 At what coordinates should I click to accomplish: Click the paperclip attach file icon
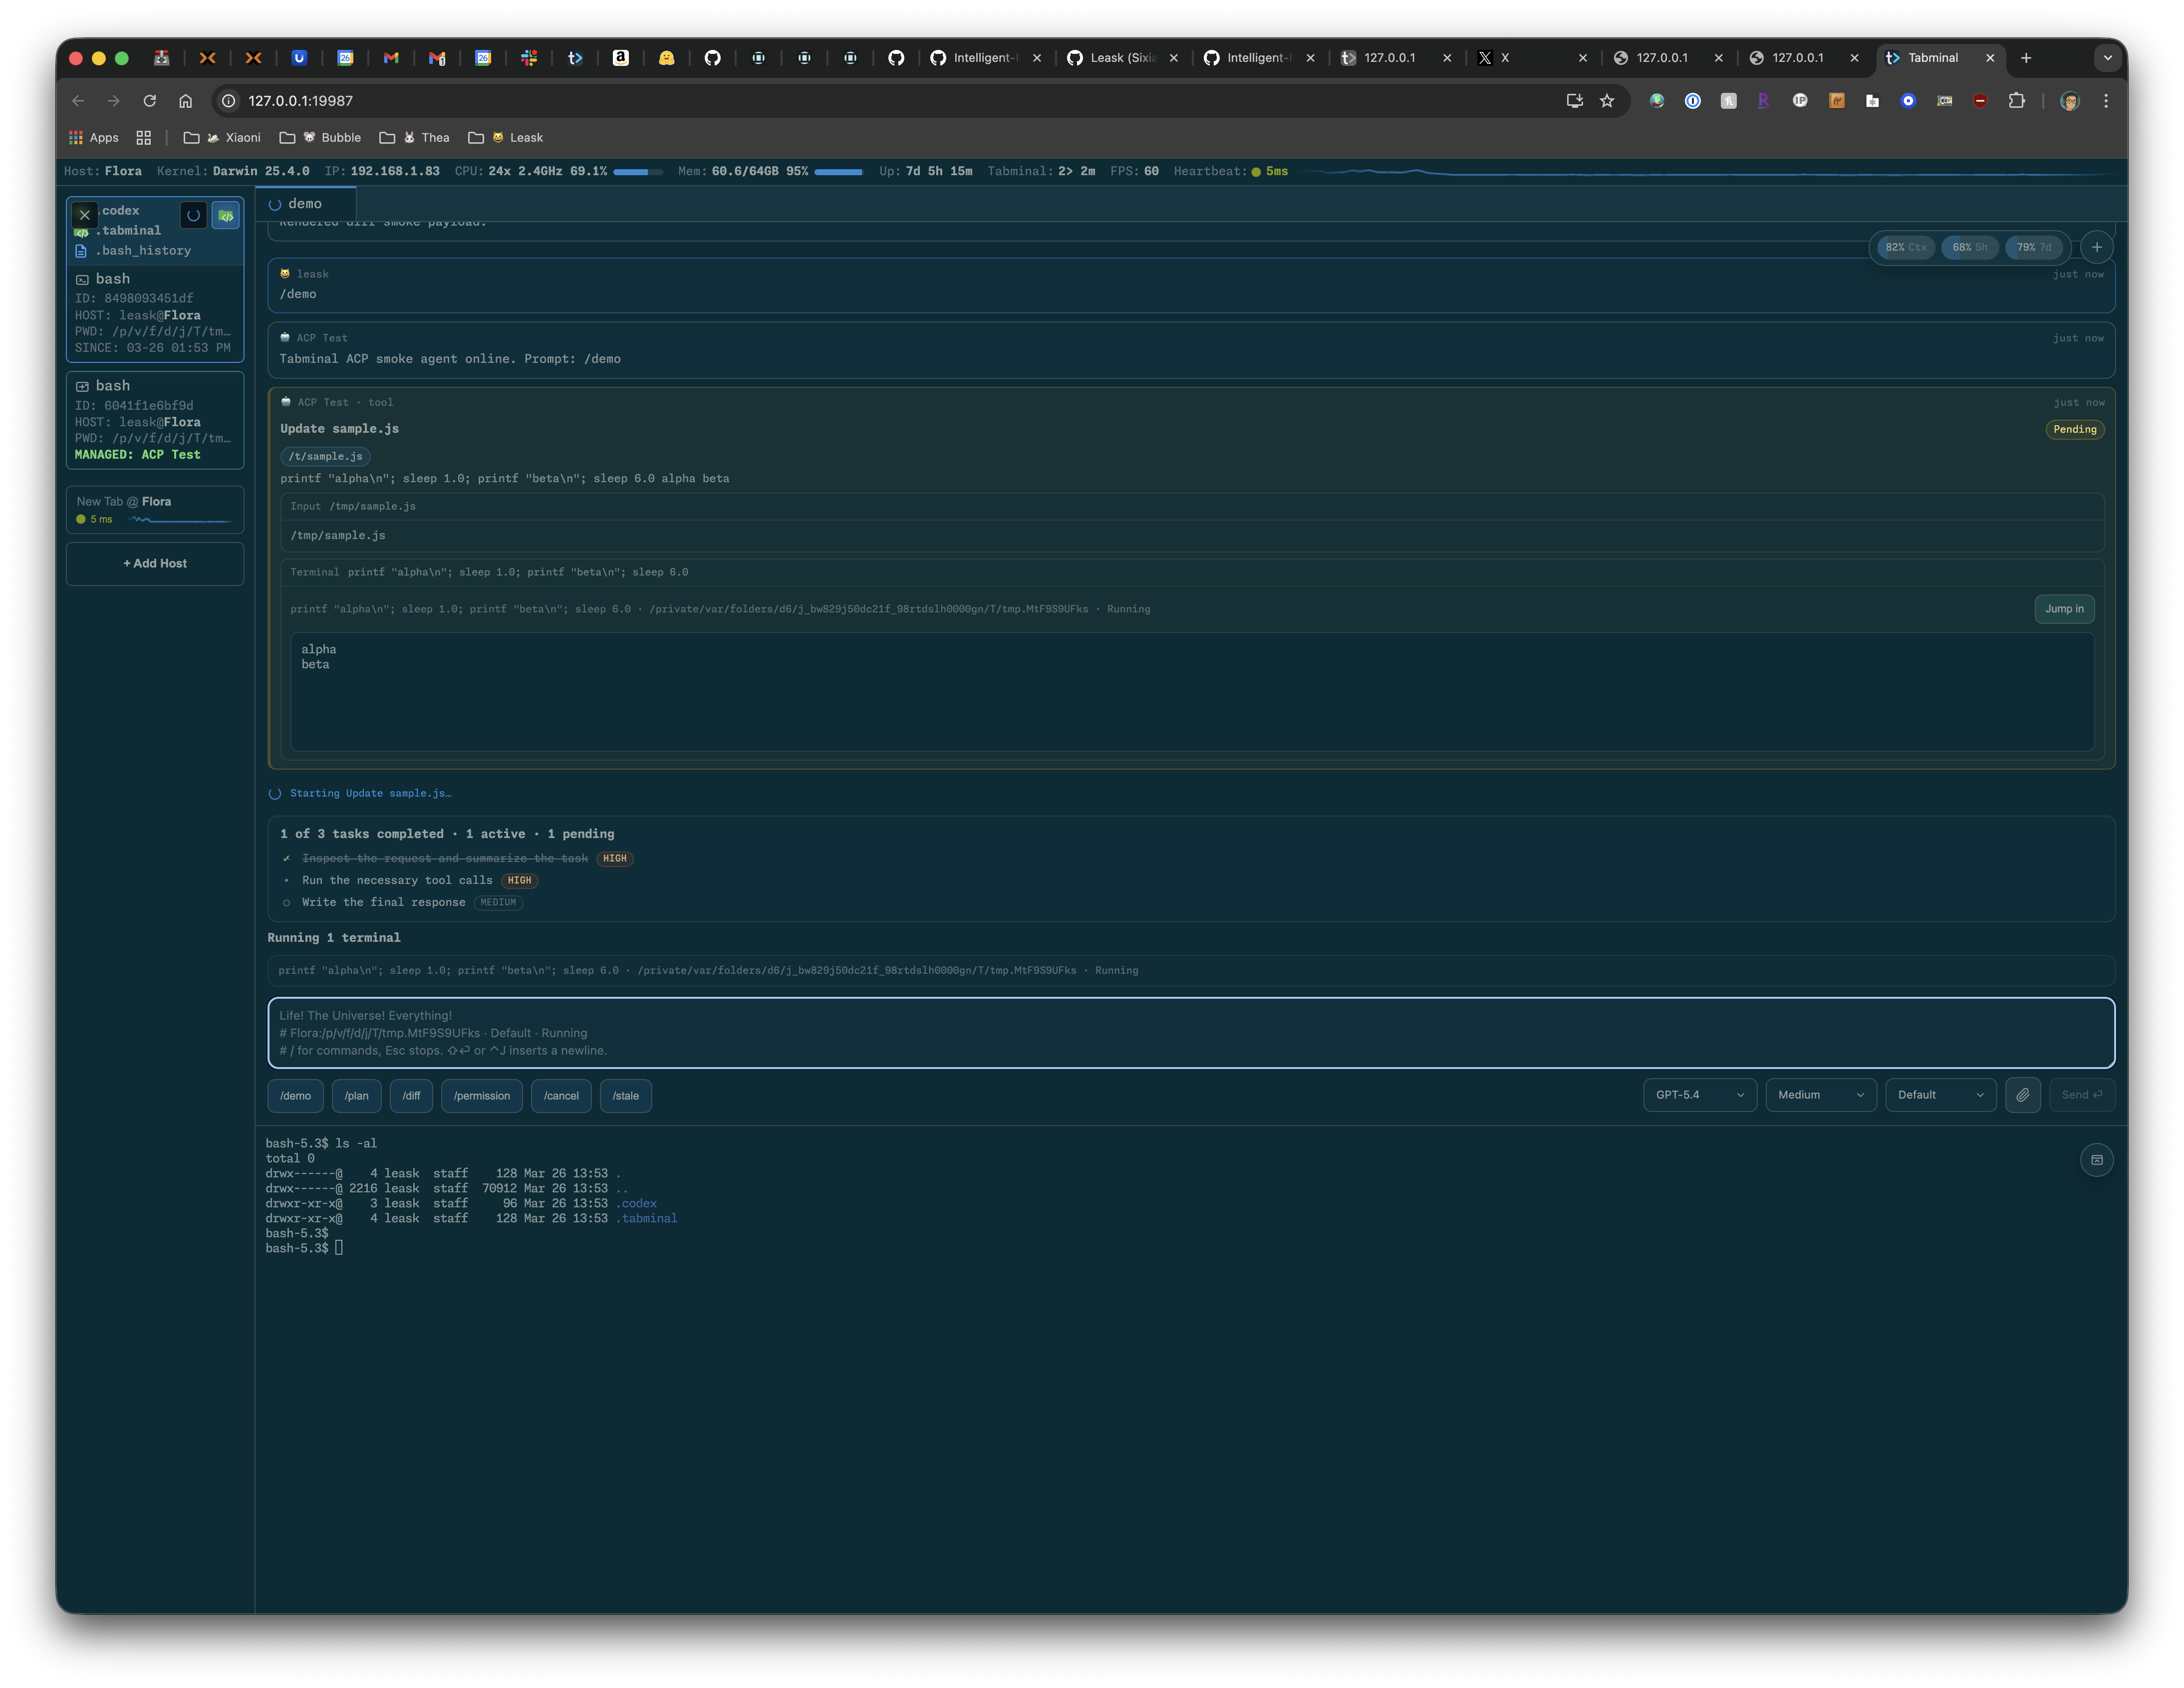[x=2022, y=1095]
